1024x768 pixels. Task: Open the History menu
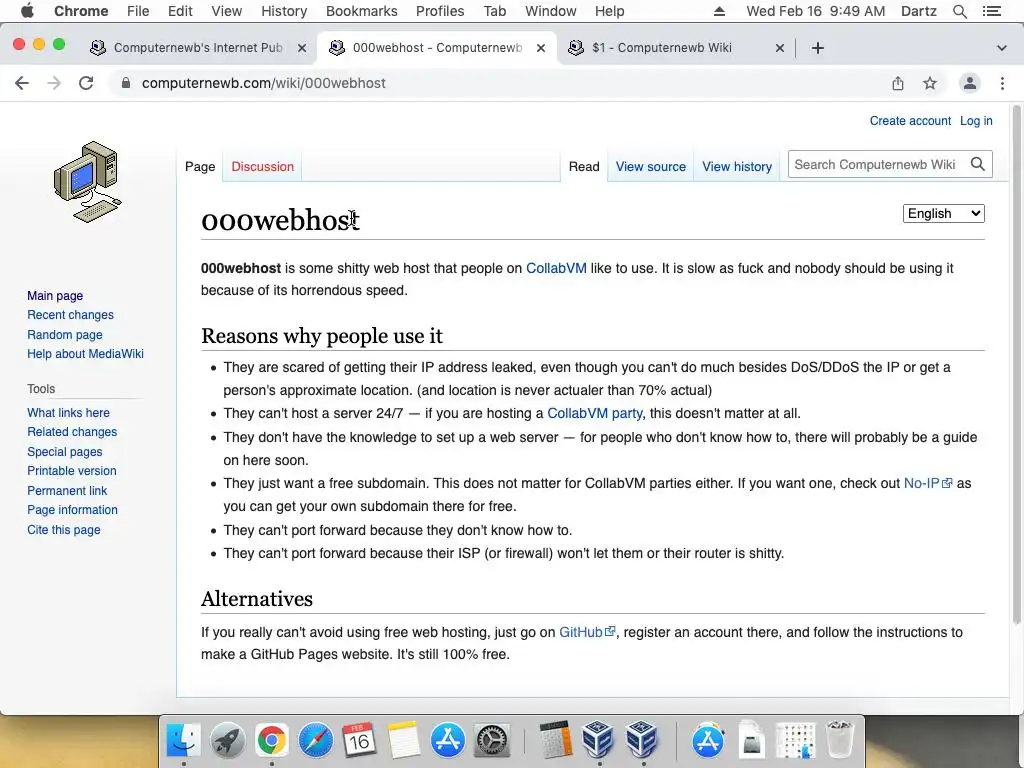(284, 11)
